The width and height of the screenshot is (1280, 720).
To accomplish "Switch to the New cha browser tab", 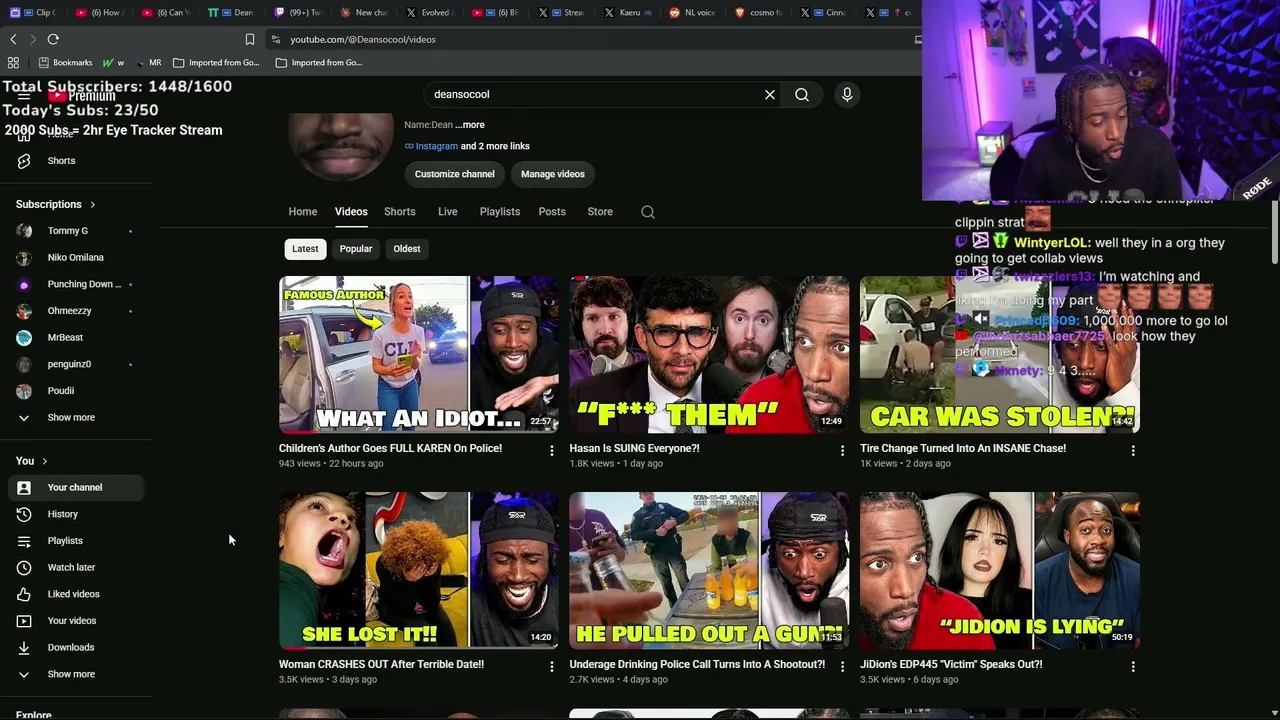I will click(364, 12).
